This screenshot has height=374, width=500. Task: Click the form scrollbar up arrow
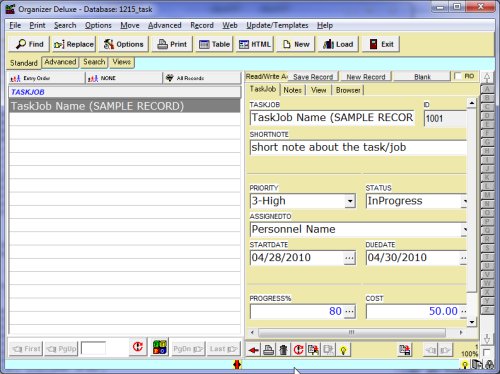tap(472, 103)
